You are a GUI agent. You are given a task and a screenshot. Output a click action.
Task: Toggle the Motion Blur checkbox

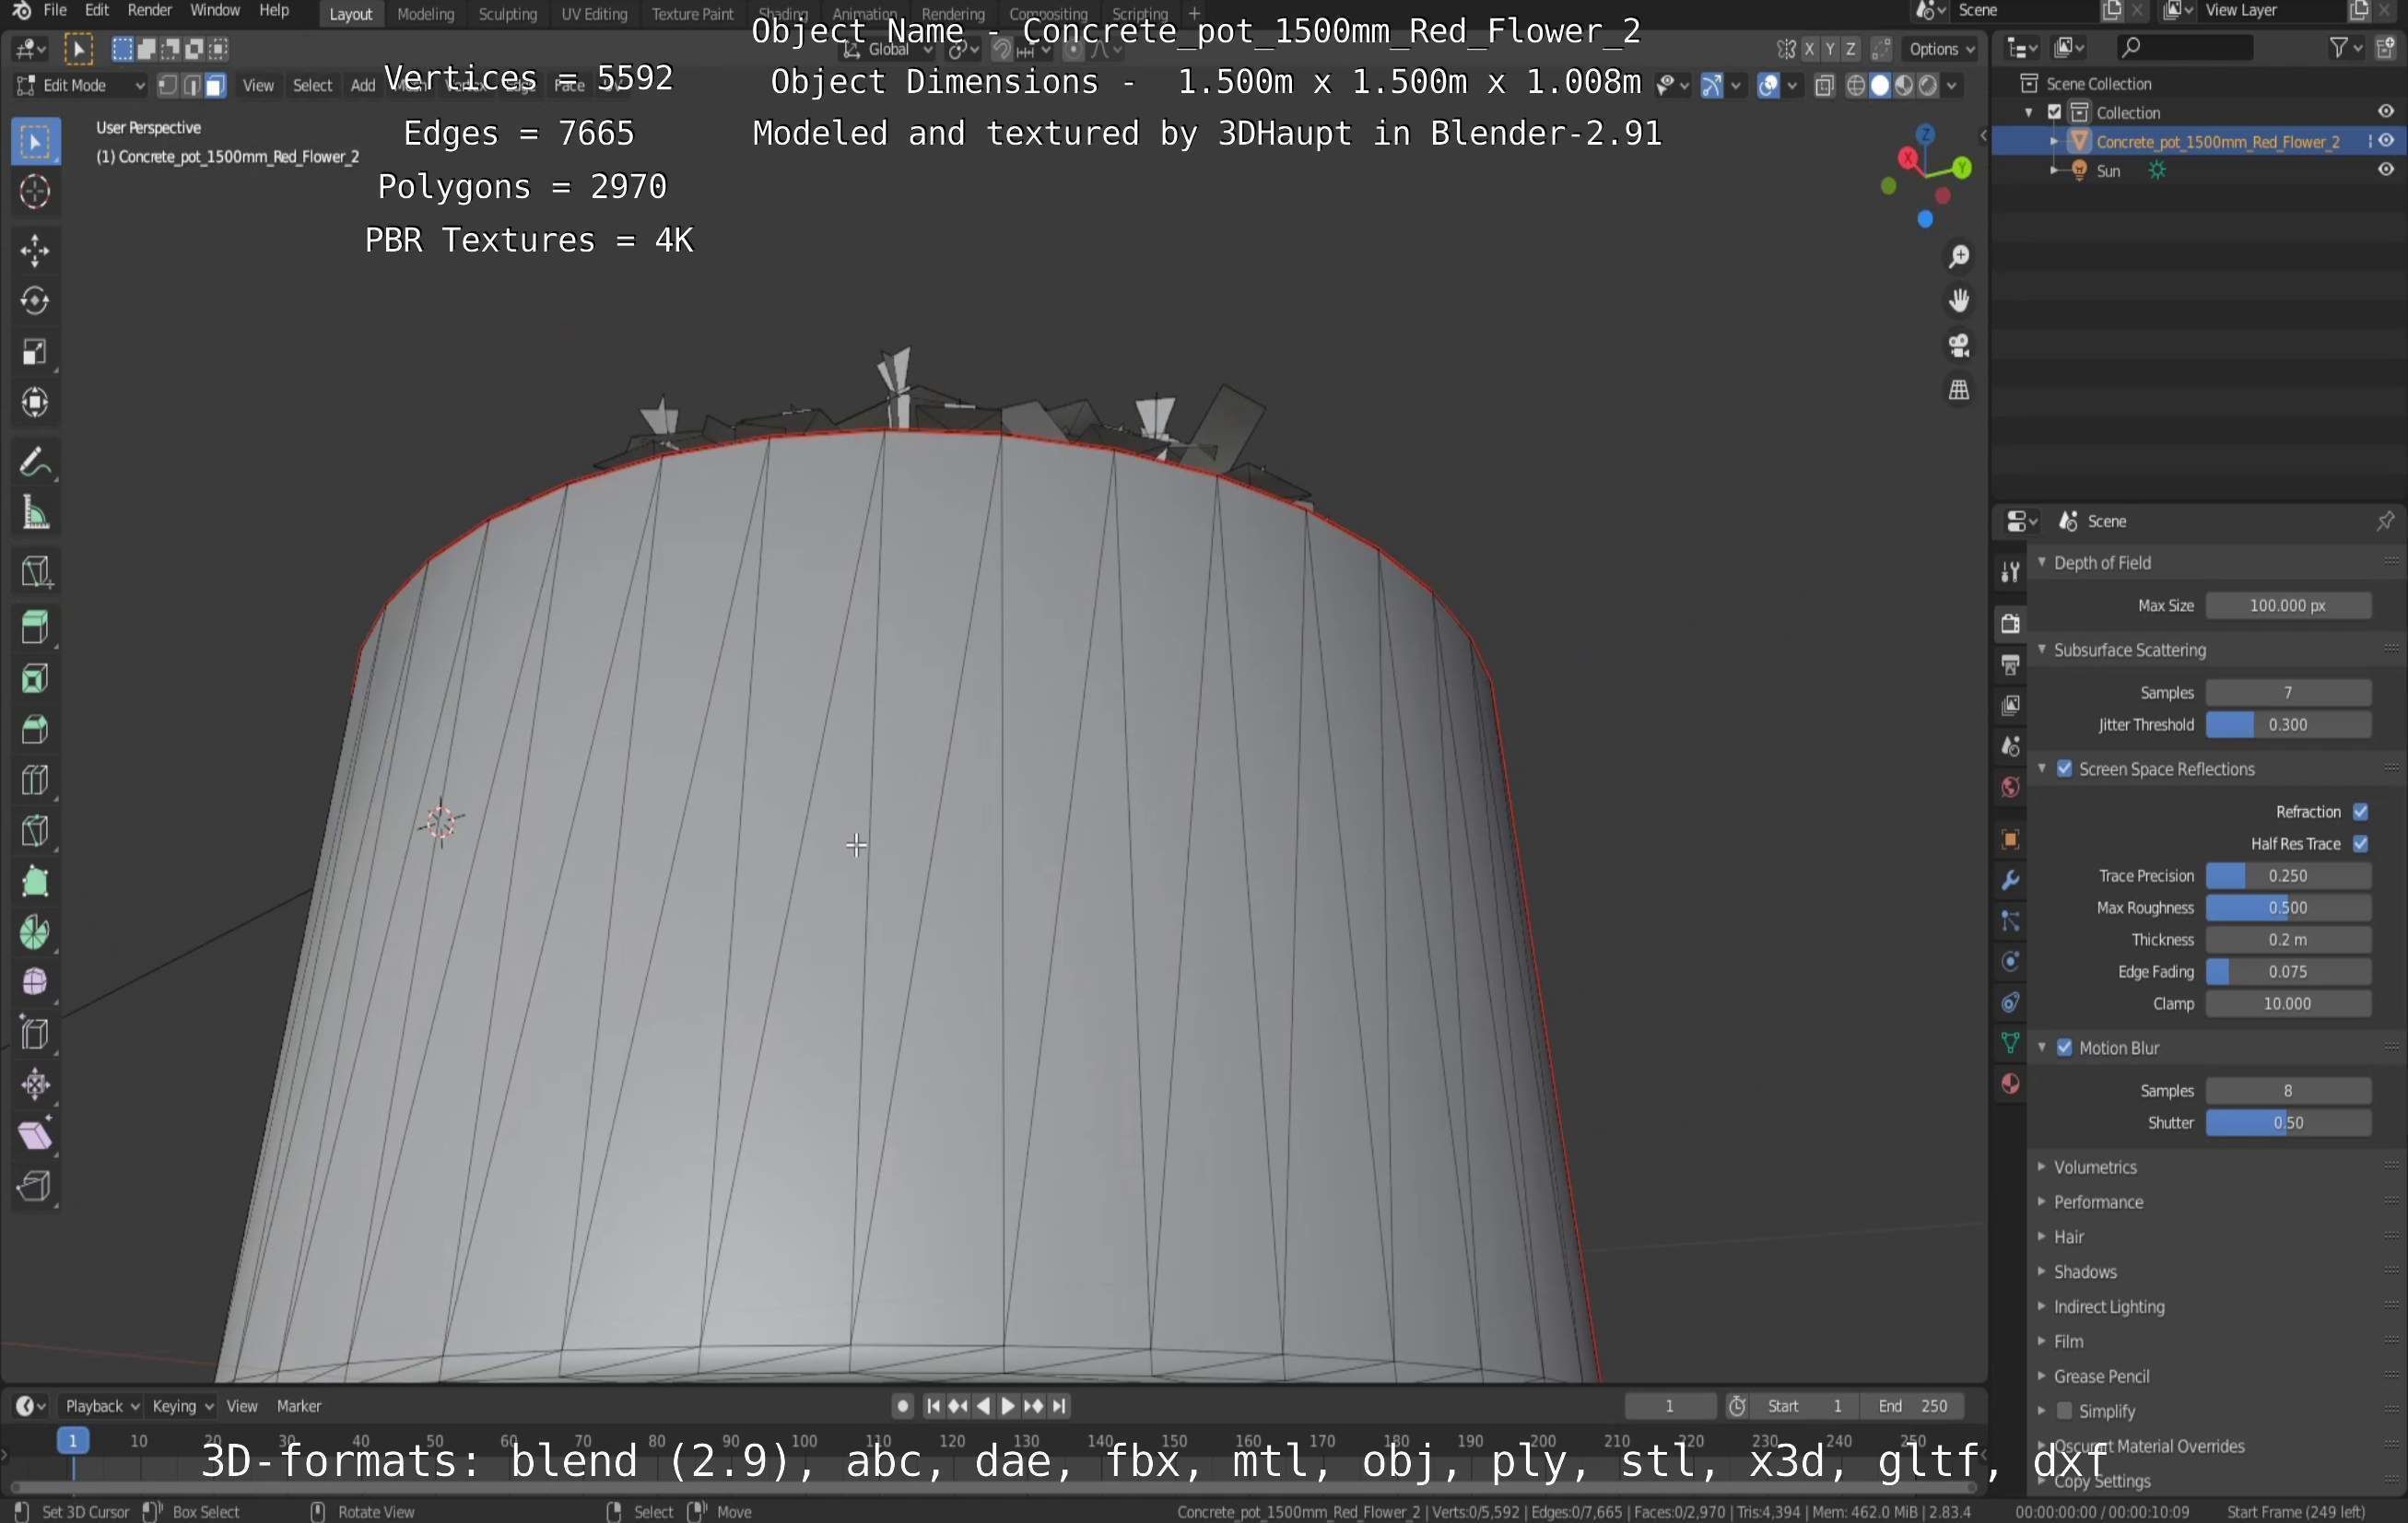[2065, 1047]
